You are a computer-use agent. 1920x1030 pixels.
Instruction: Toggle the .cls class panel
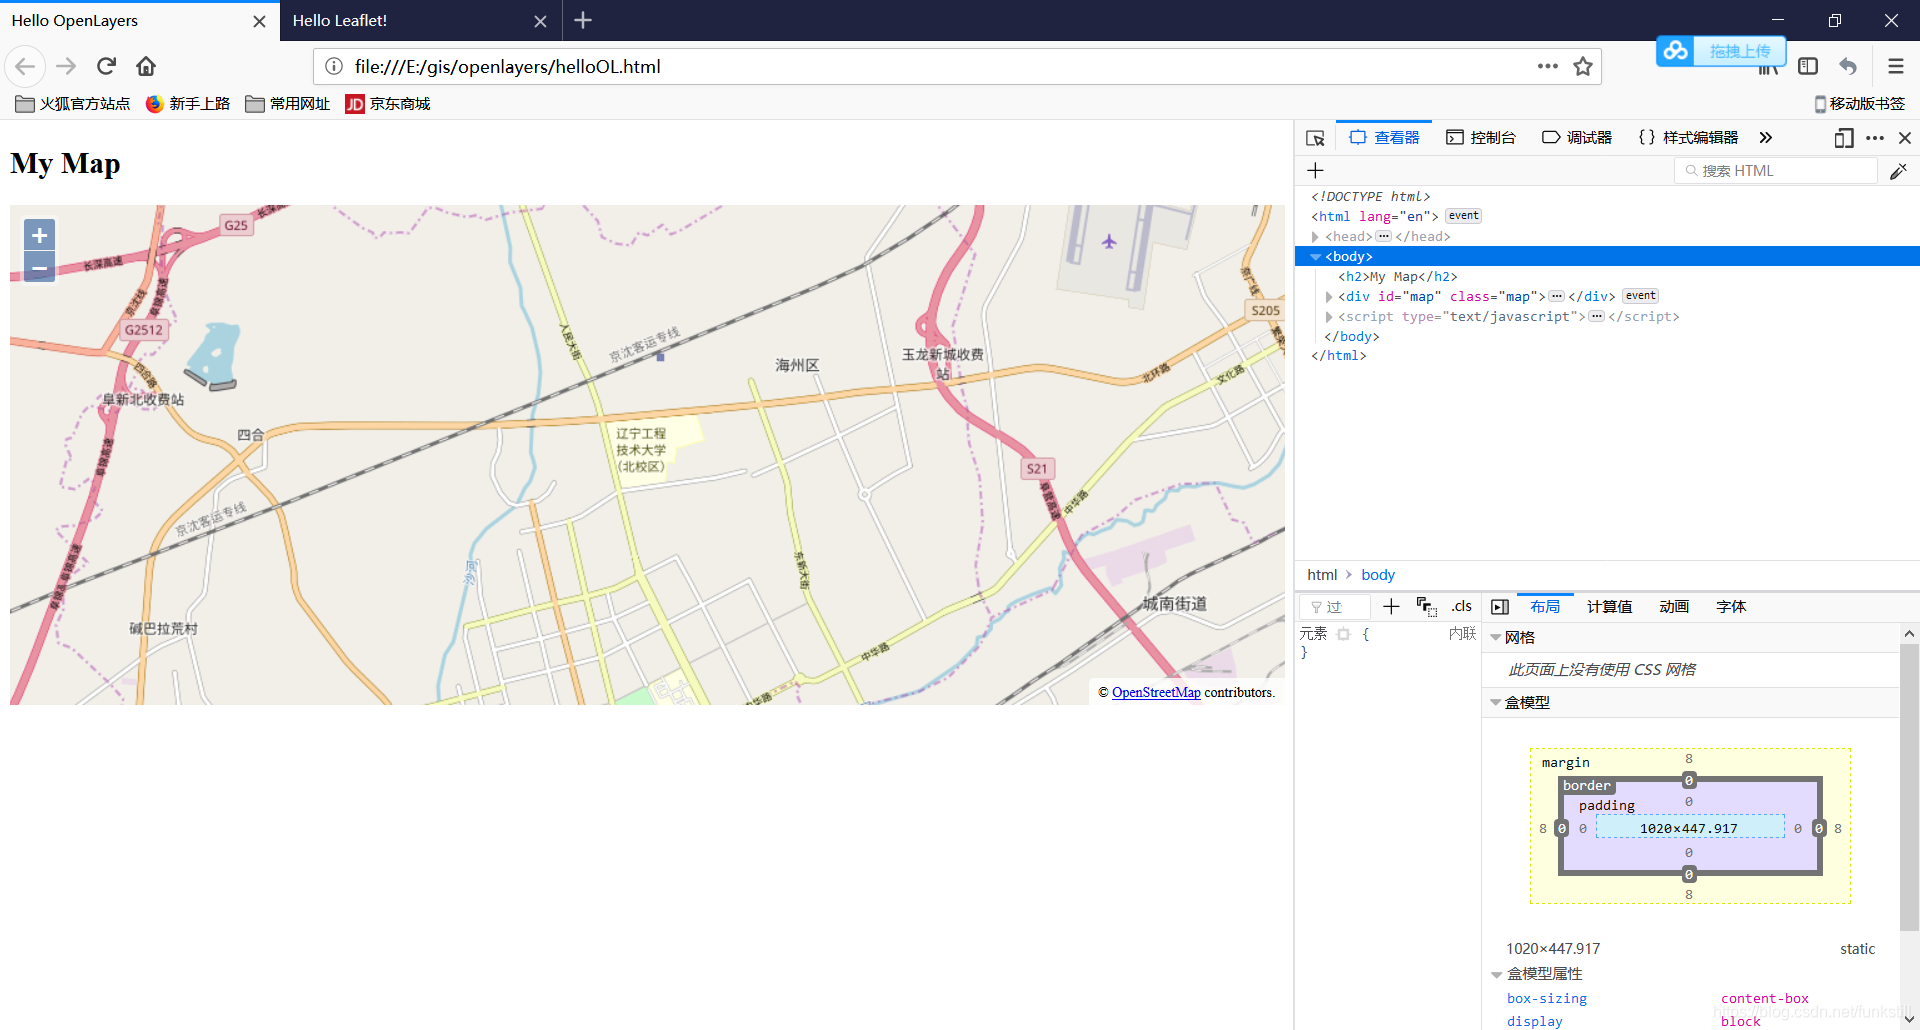point(1462,606)
